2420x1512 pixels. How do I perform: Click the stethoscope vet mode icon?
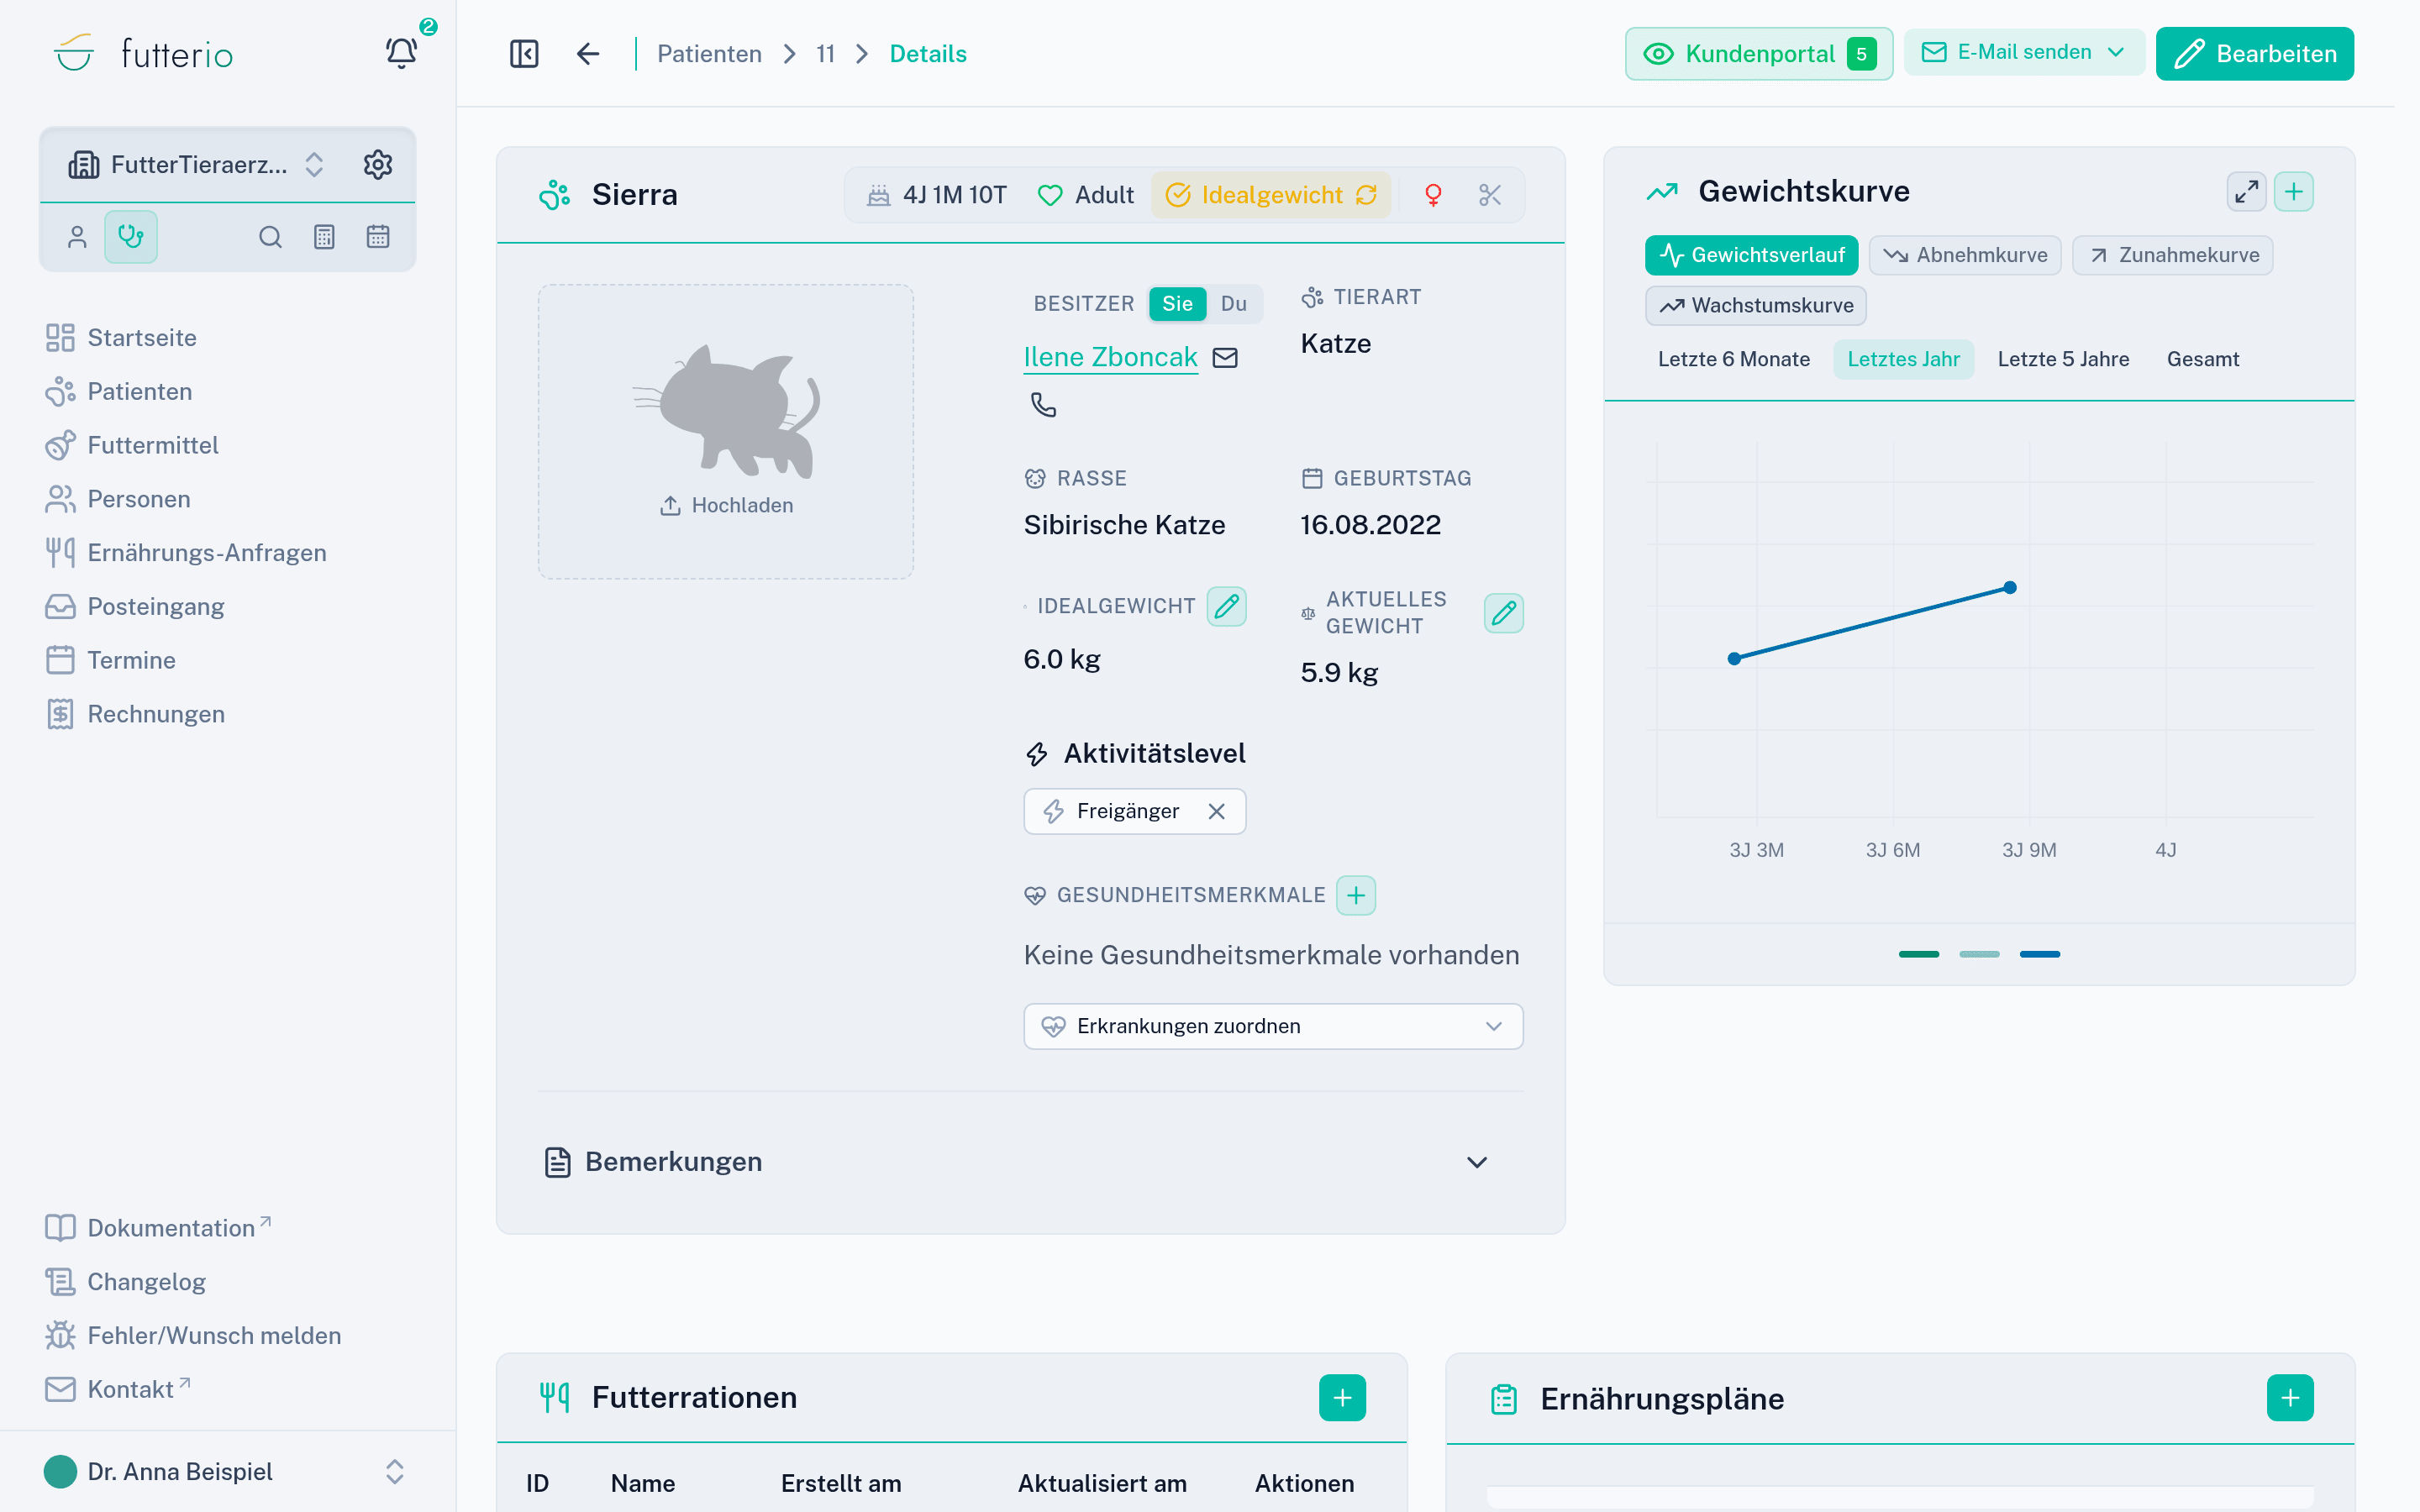click(x=131, y=237)
